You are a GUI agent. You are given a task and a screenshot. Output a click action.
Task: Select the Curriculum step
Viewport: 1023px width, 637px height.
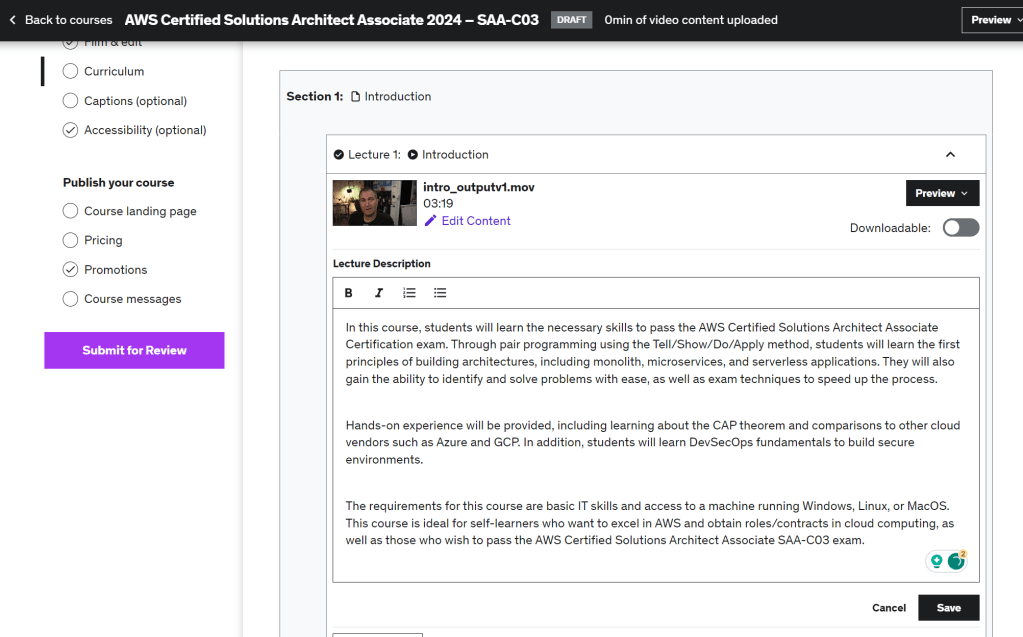click(x=104, y=71)
